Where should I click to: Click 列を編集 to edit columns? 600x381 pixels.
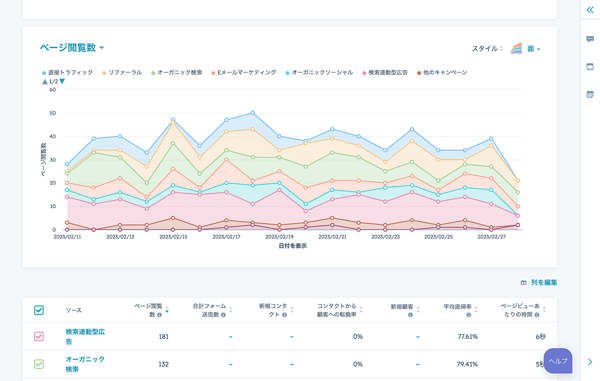point(539,282)
